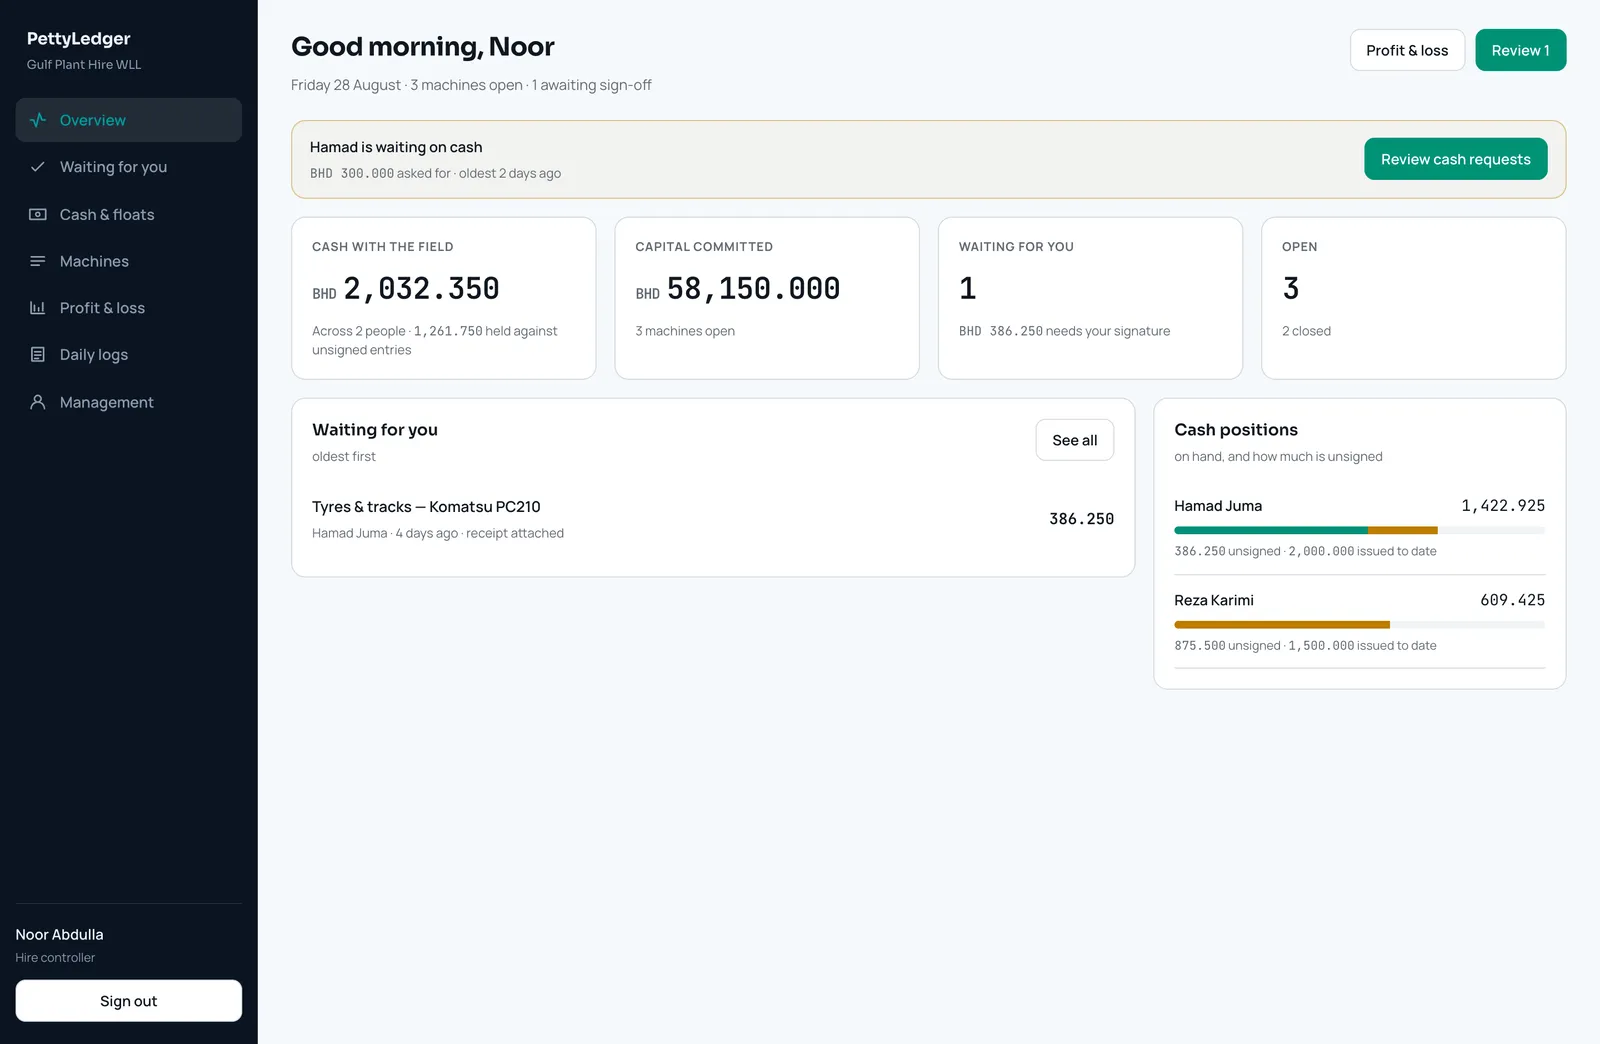The image size is (1600, 1044).
Task: Click See all in Waiting for you
Action: pos(1074,440)
